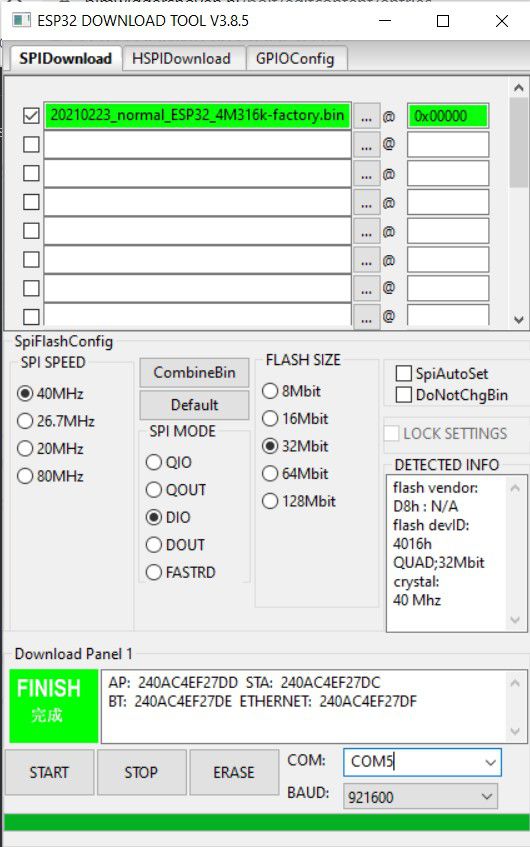The image size is (530, 847).
Task: Click the detected info box's down arrow
Action: coord(515,620)
